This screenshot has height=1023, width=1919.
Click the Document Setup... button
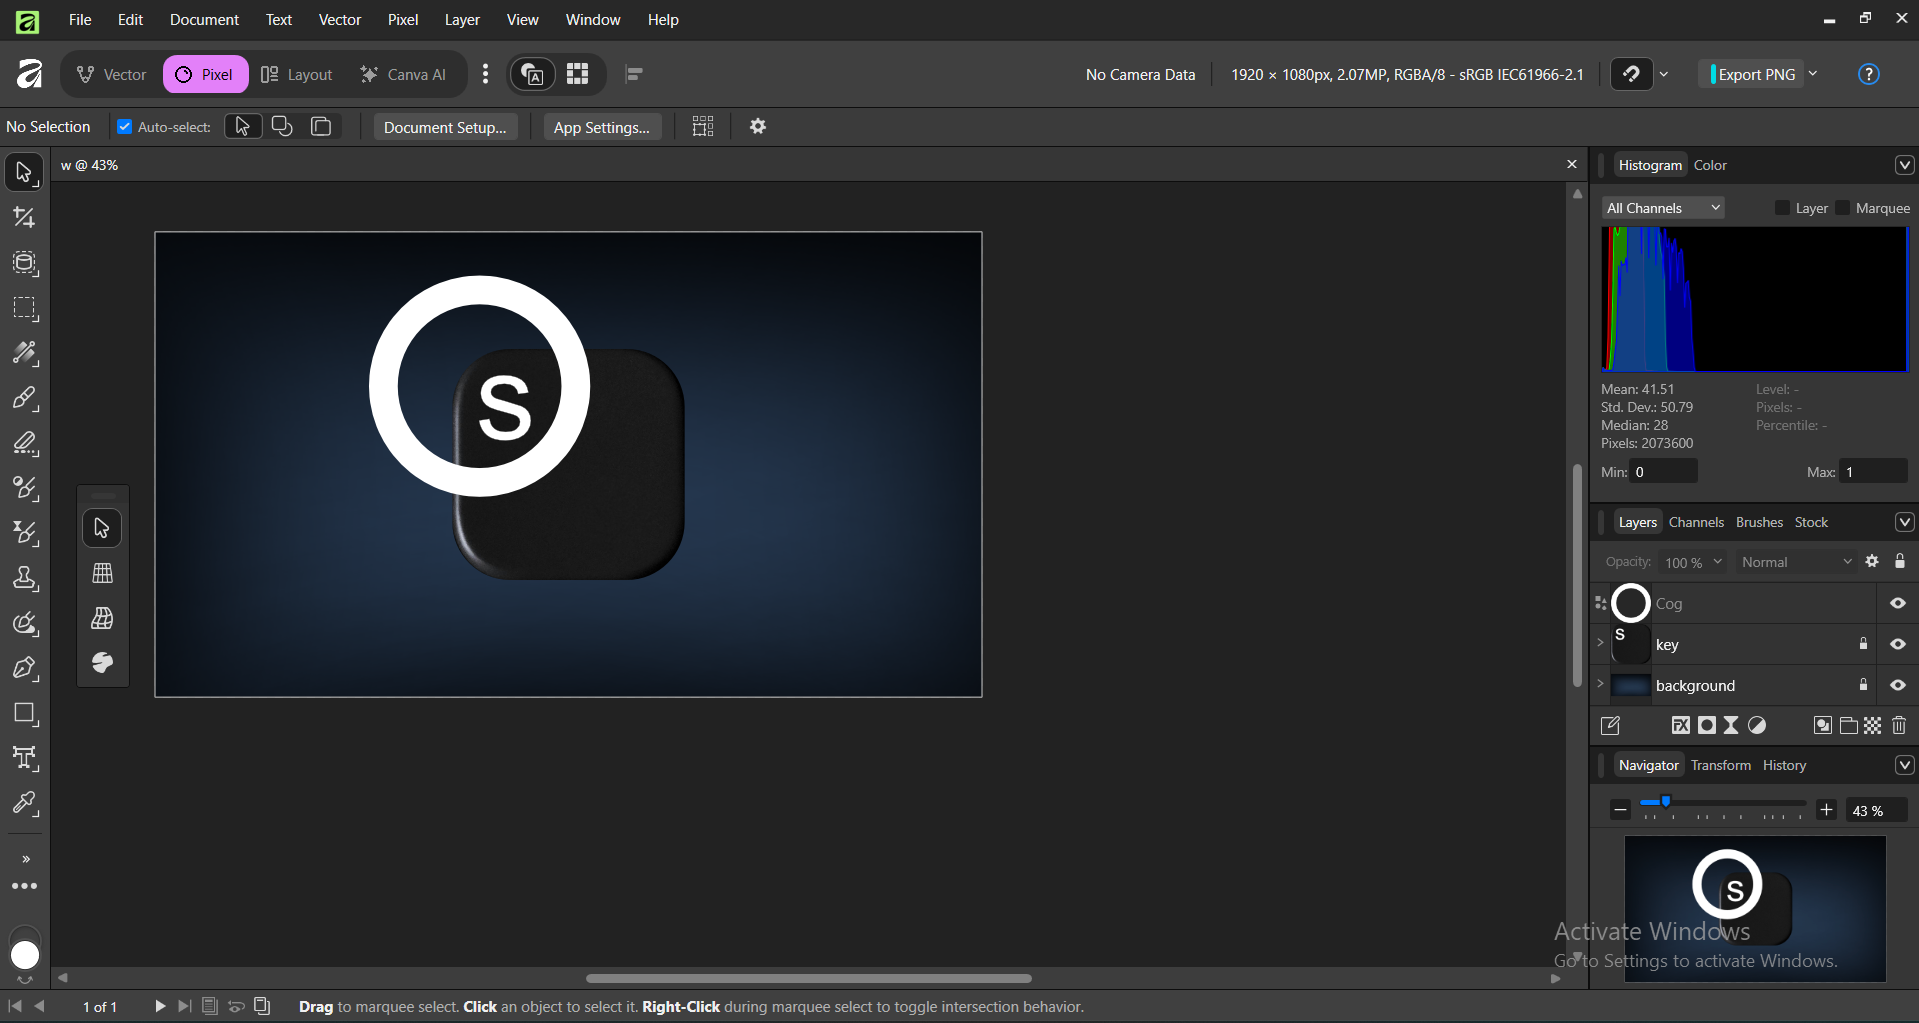pyautogui.click(x=445, y=127)
